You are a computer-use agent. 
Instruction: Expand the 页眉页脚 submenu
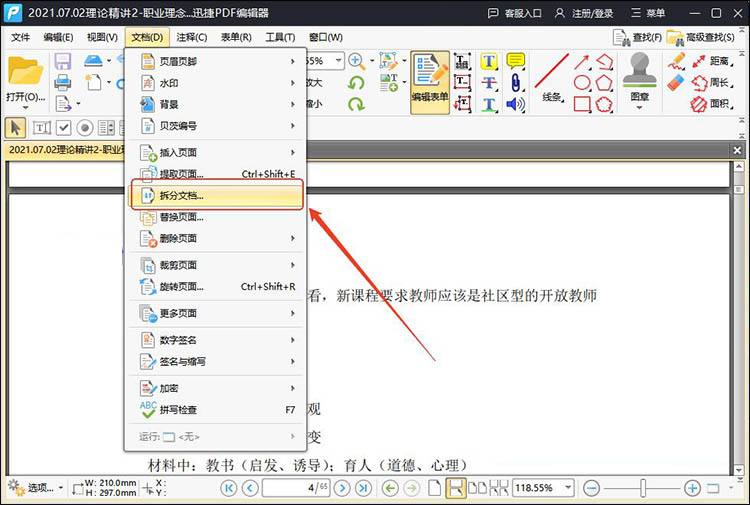(216, 61)
